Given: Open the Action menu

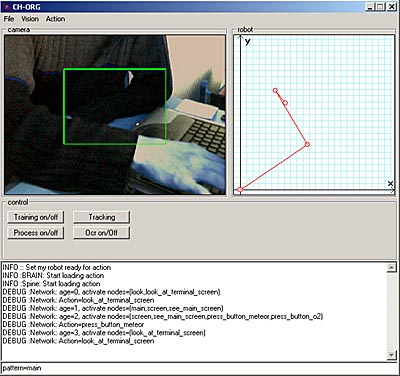Looking at the screenshot, I should tap(55, 19).
